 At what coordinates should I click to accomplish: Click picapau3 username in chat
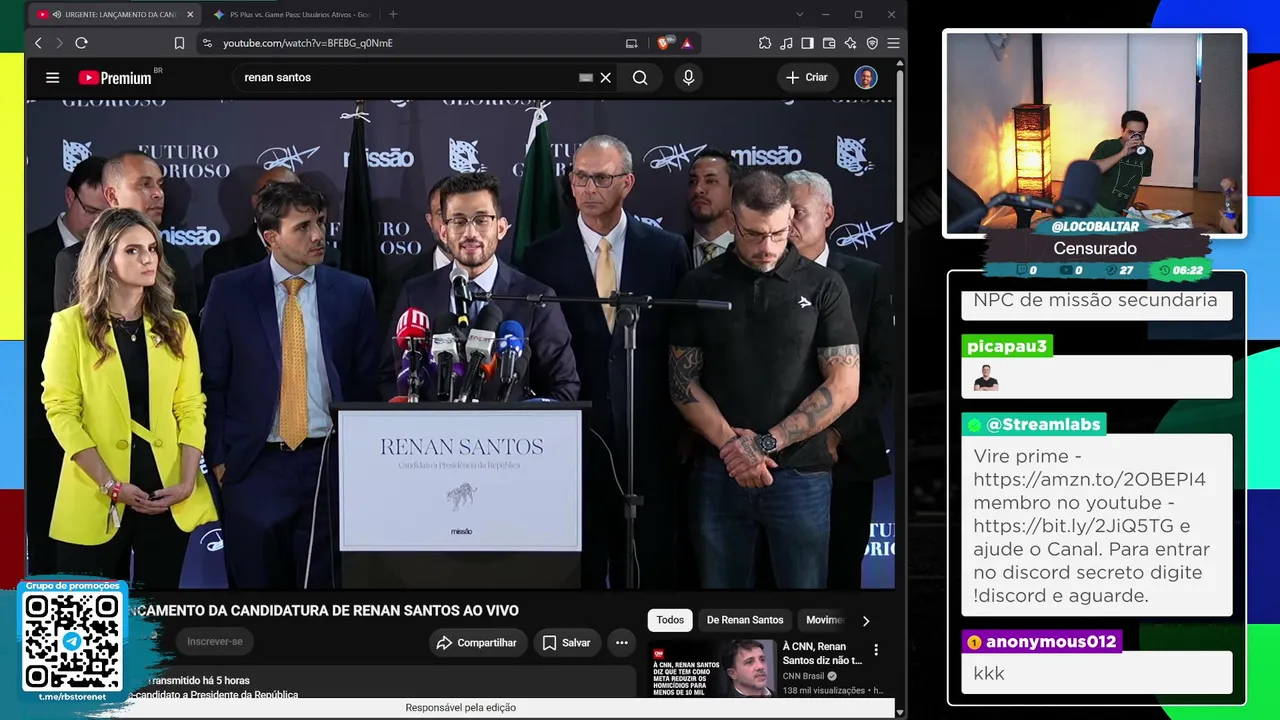coord(1007,346)
